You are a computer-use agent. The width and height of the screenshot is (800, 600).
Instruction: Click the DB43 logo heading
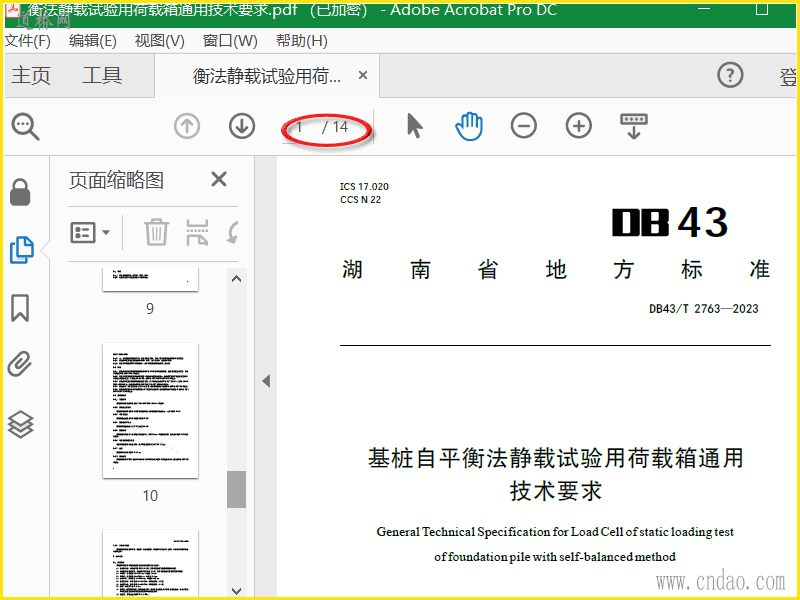(x=670, y=222)
